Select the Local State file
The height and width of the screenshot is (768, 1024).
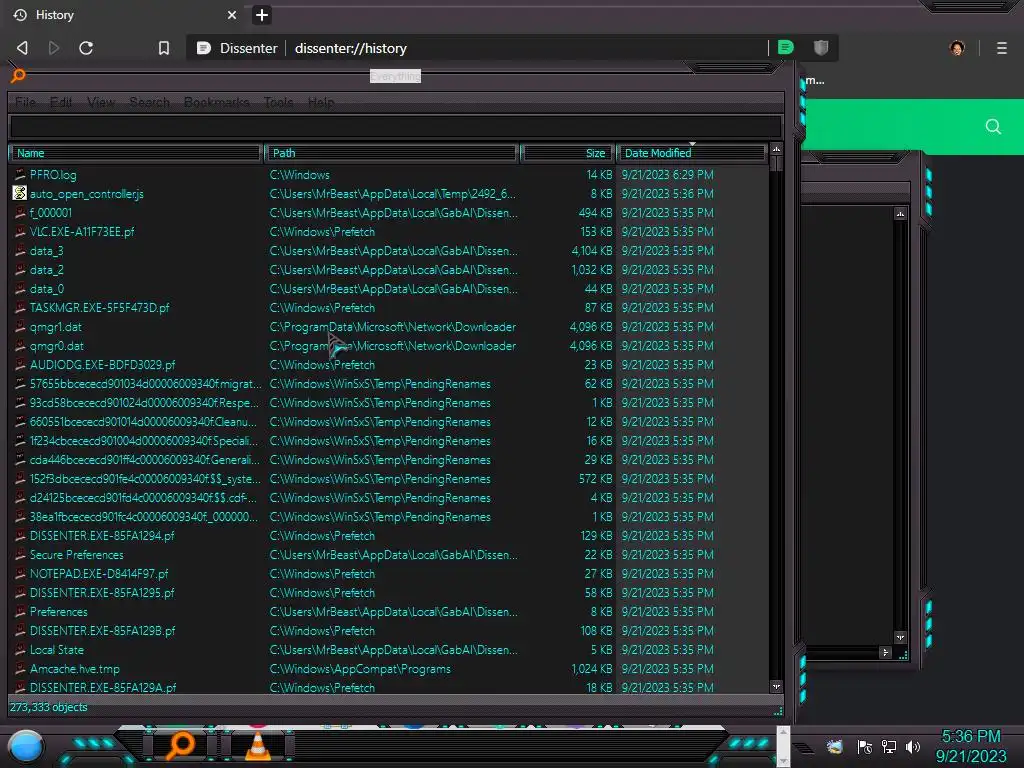click(56, 650)
